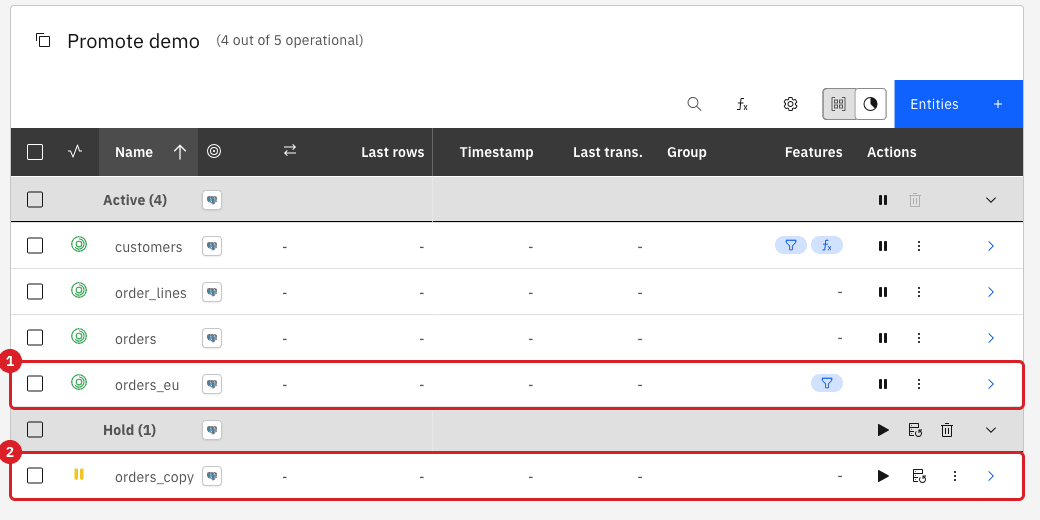Image resolution: width=1040 pixels, height=520 pixels.
Task: Sort by Features column header
Action: pyautogui.click(x=813, y=152)
